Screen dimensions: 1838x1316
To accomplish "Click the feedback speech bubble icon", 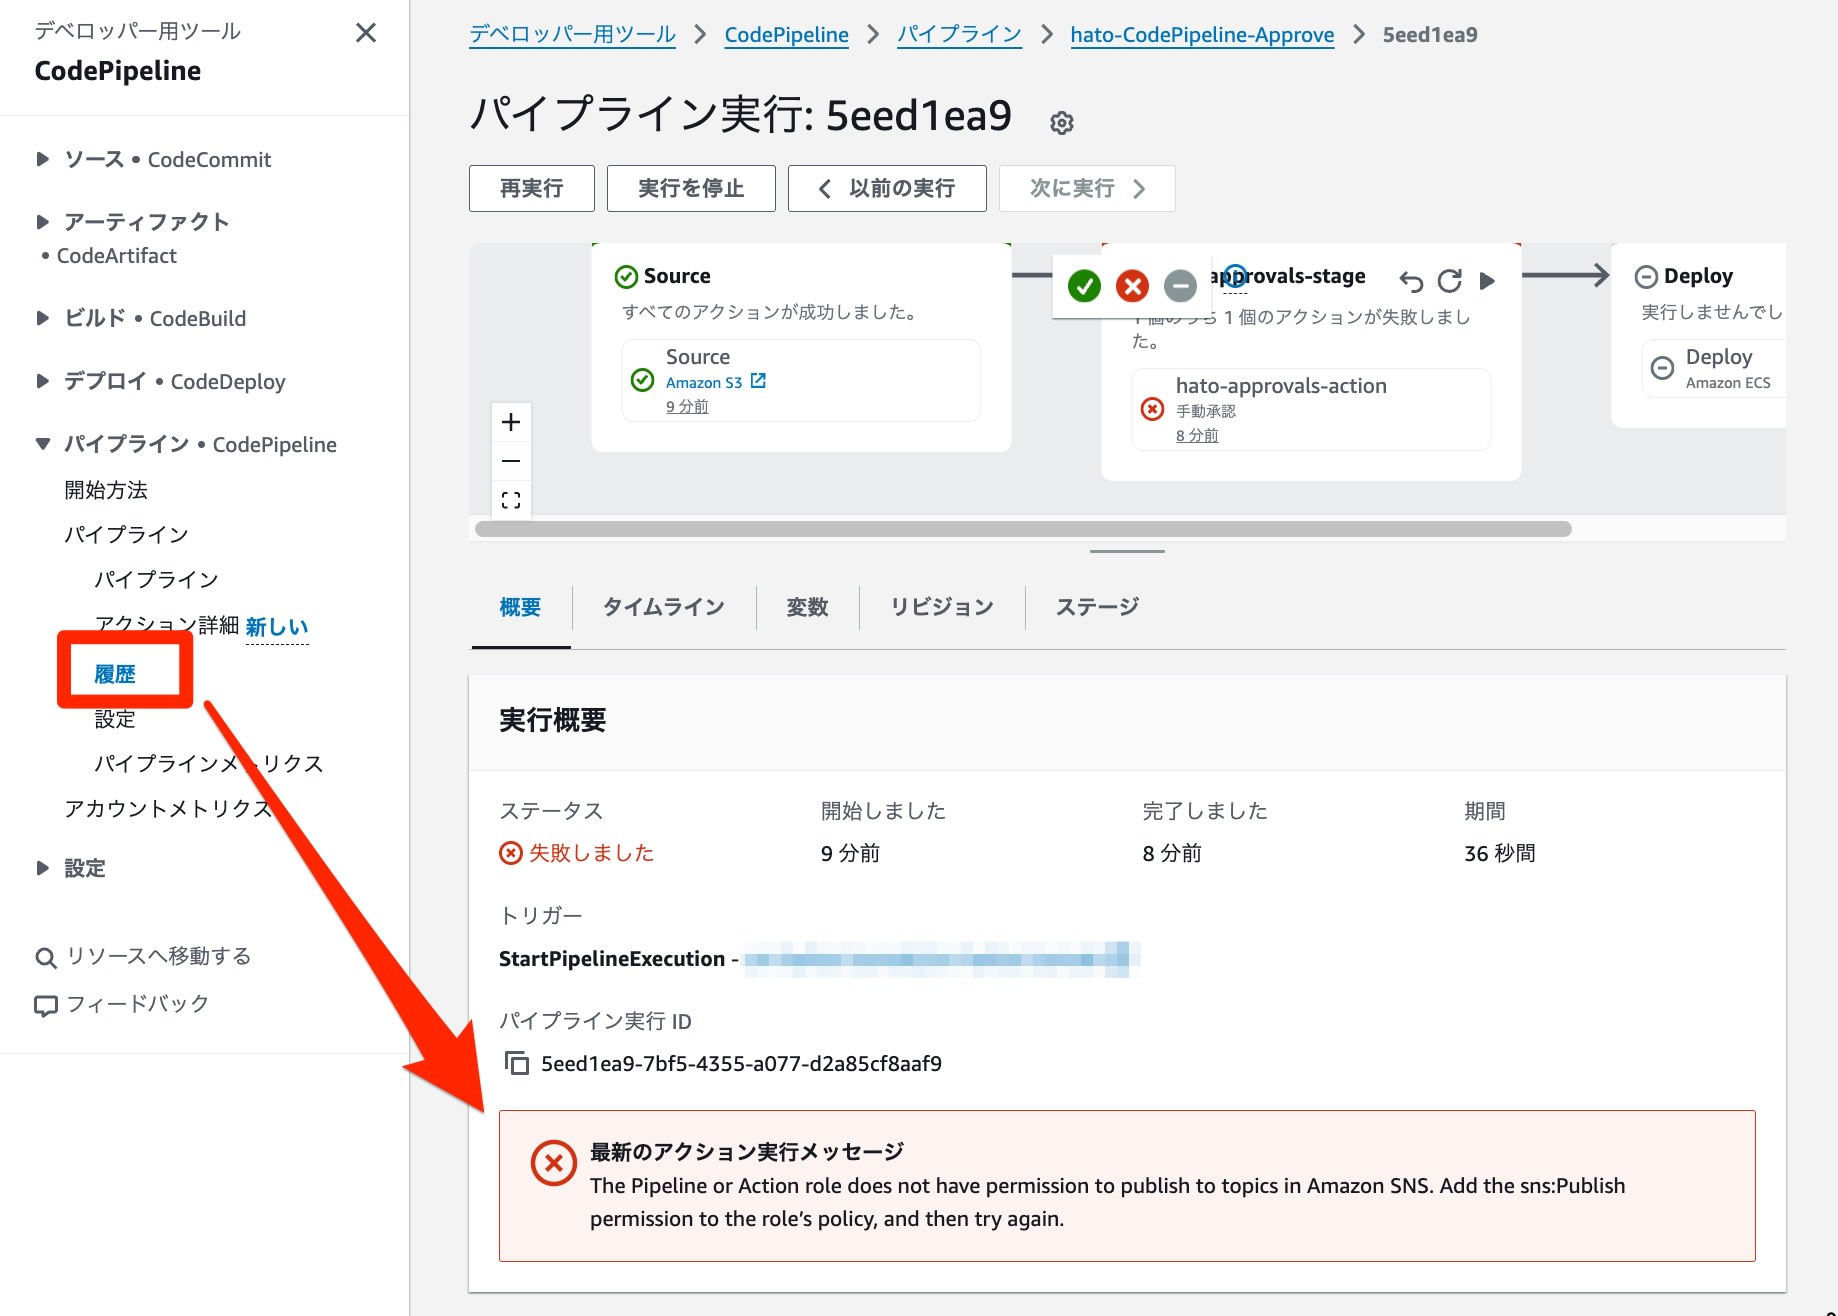I will coord(46,1005).
